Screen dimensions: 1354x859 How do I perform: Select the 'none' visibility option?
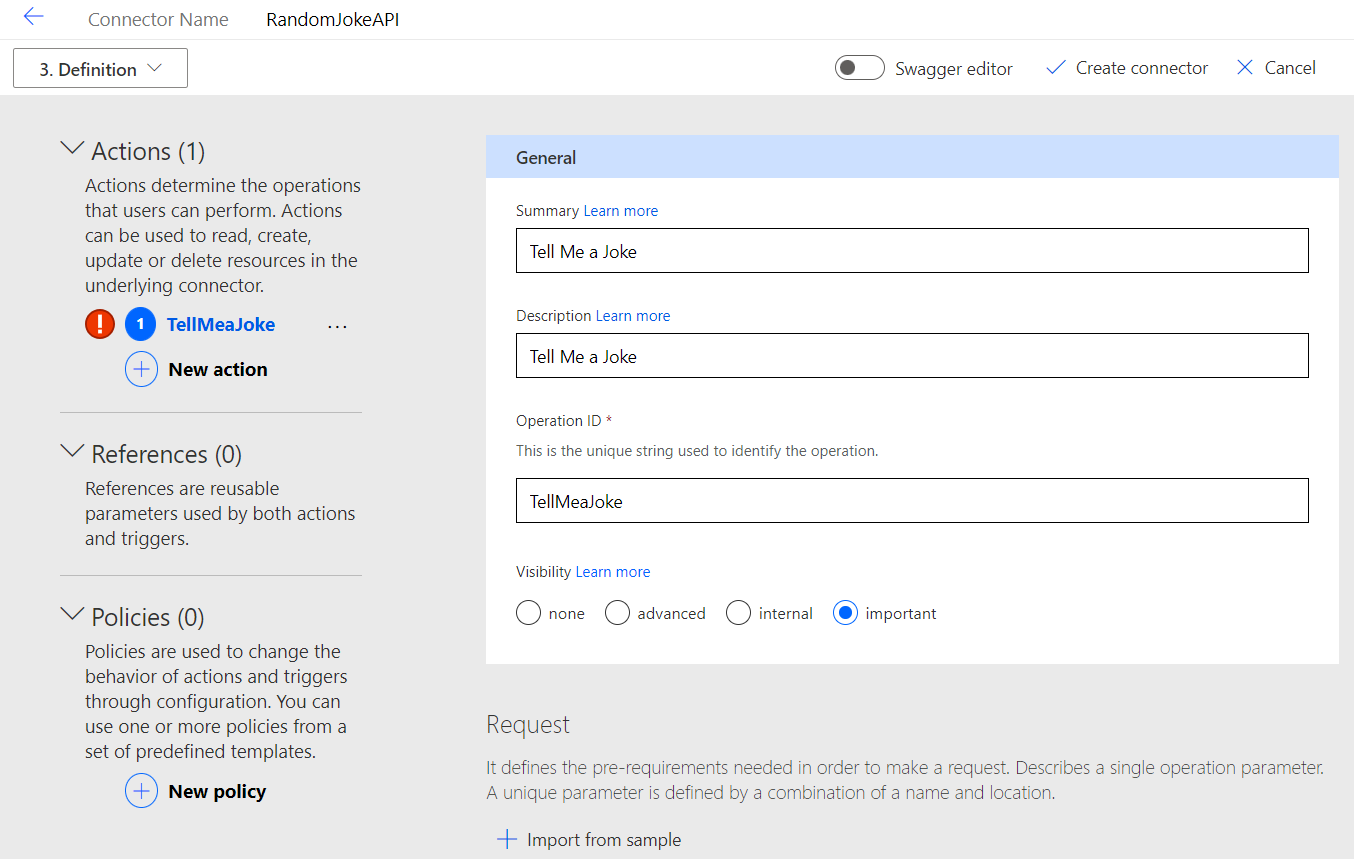coord(529,613)
